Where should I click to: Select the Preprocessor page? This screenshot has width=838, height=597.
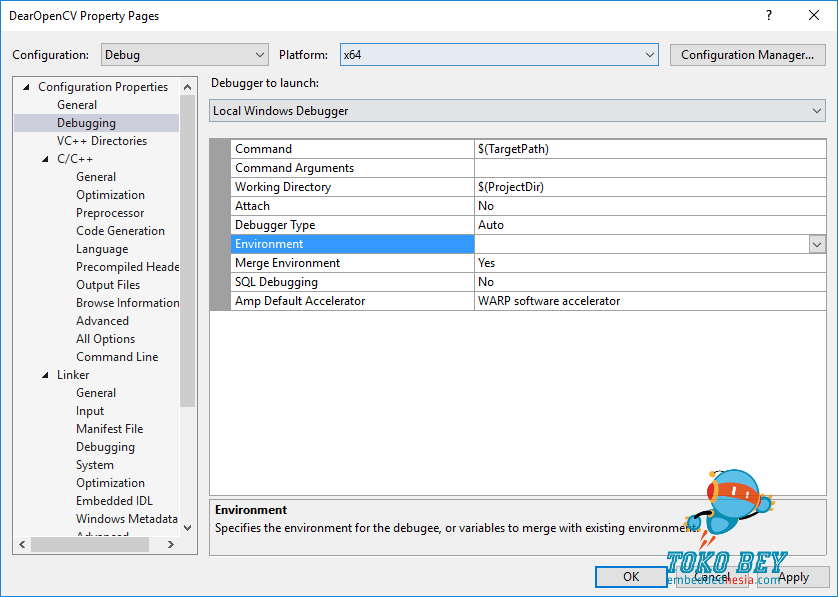(x=110, y=213)
